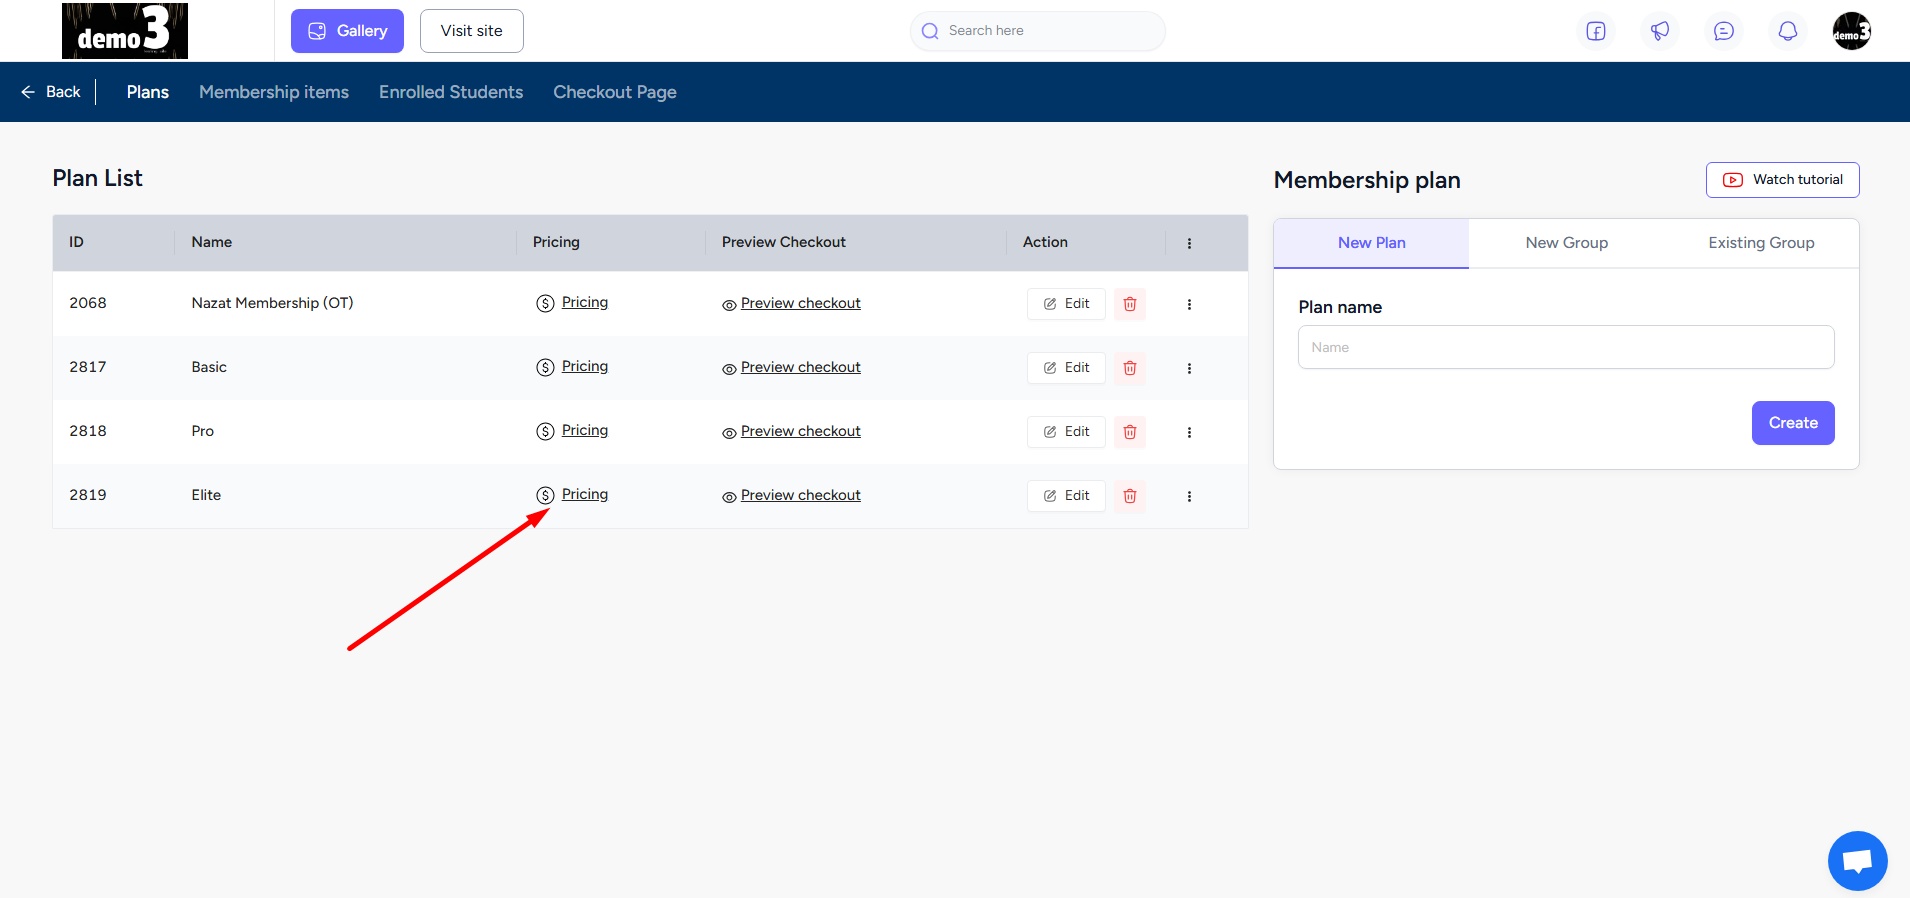The width and height of the screenshot is (1910, 898).
Task: Open Pricing link for Elite plan
Action: click(585, 494)
